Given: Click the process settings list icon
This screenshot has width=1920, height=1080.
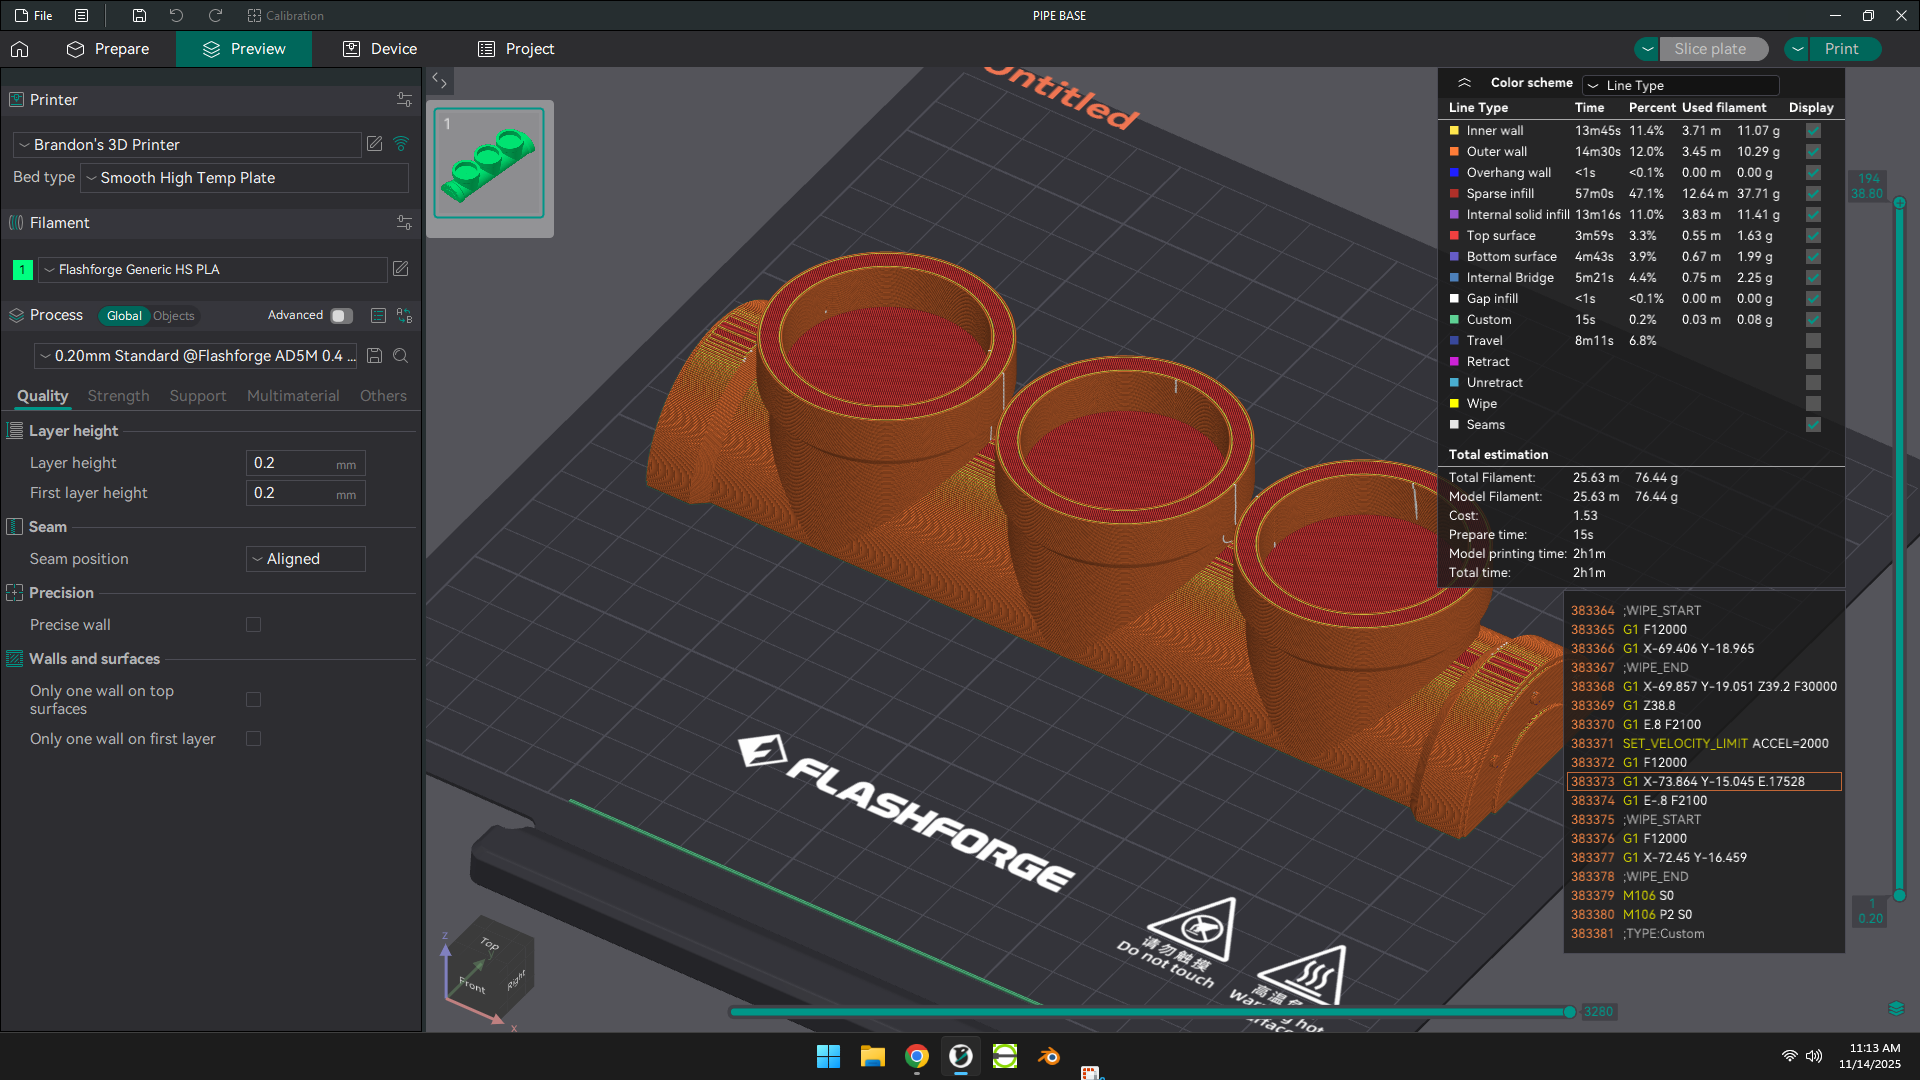Looking at the screenshot, I should pyautogui.click(x=378, y=315).
